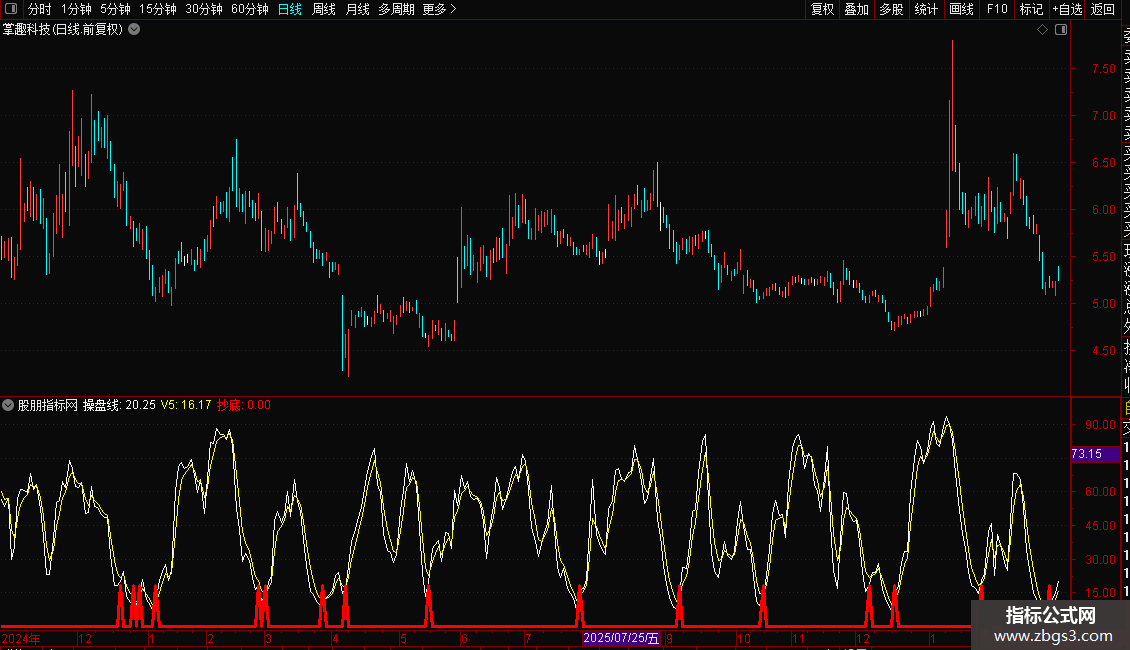Click the 4.50 price axis label
The height and width of the screenshot is (650, 1130).
(1103, 351)
